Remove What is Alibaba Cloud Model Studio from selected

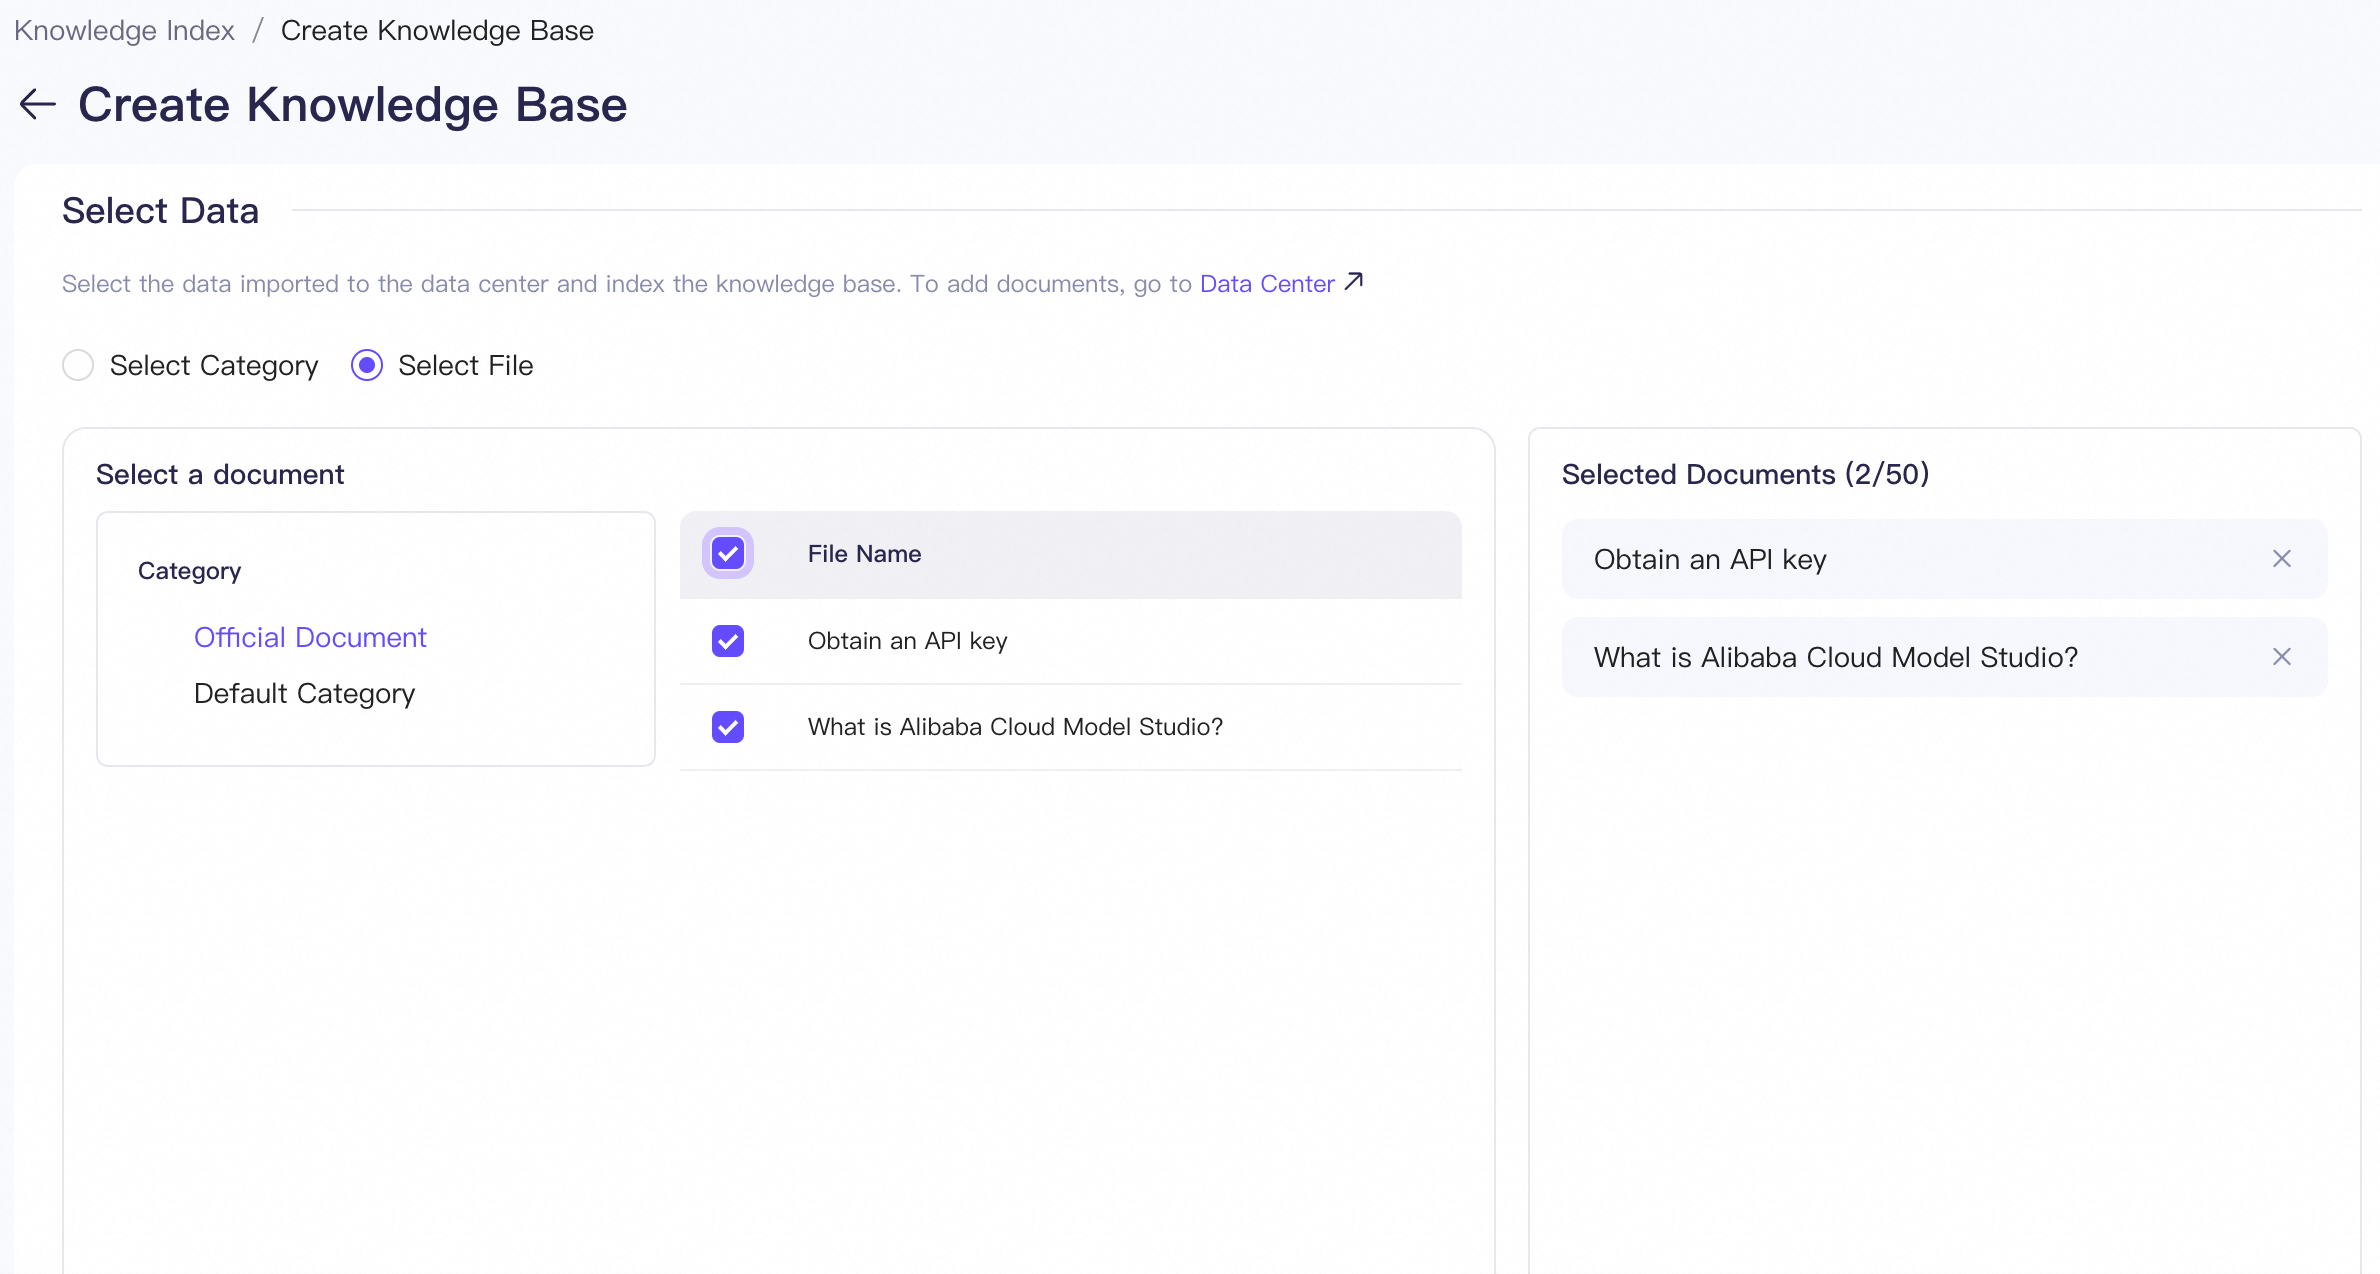tap(2282, 657)
